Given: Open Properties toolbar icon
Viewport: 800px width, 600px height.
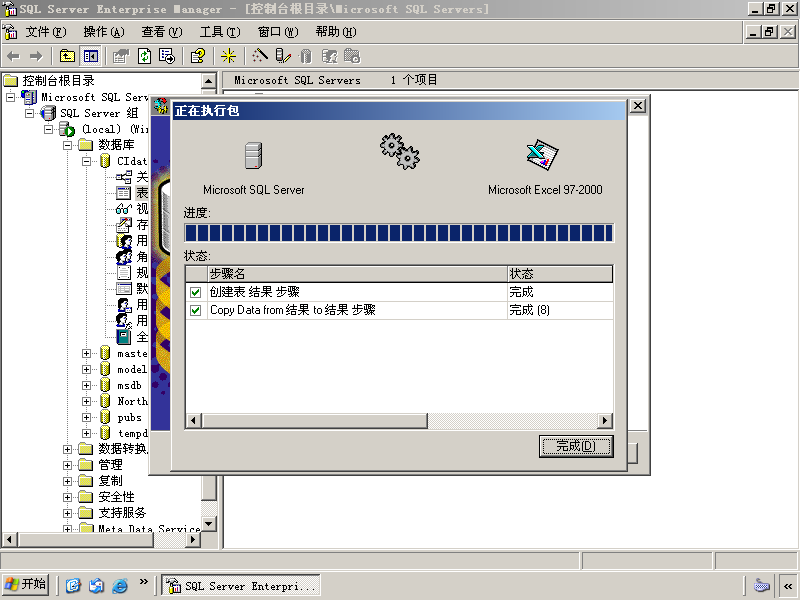Looking at the screenshot, I should pyautogui.click(x=121, y=56).
